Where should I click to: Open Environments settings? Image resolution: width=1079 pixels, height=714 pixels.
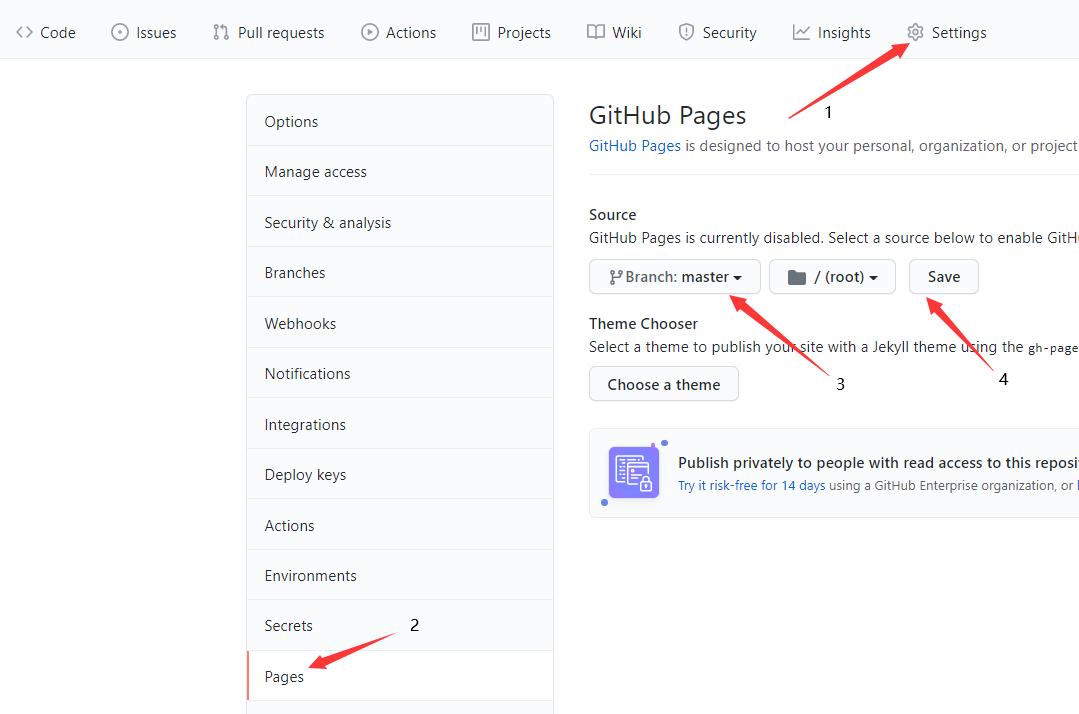pyautogui.click(x=400, y=576)
